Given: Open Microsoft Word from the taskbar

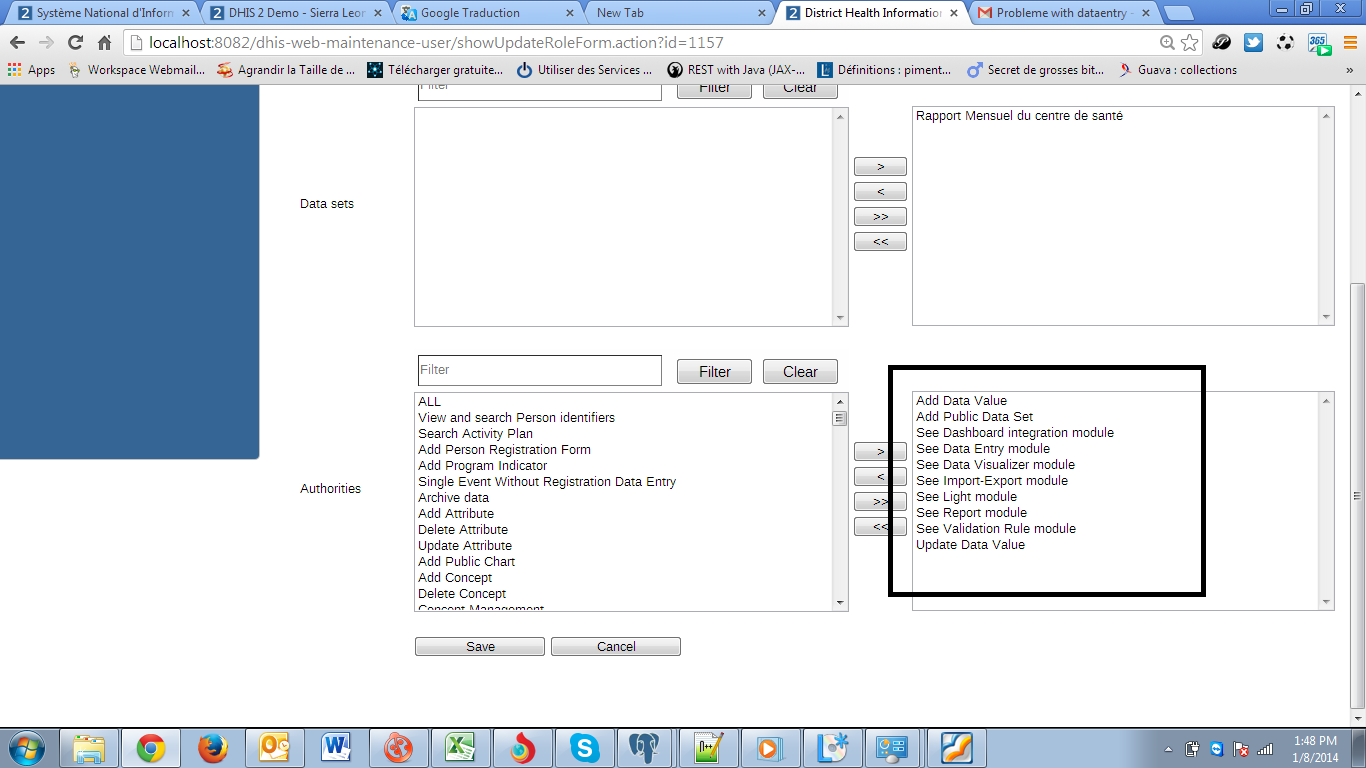Looking at the screenshot, I should pos(336,748).
